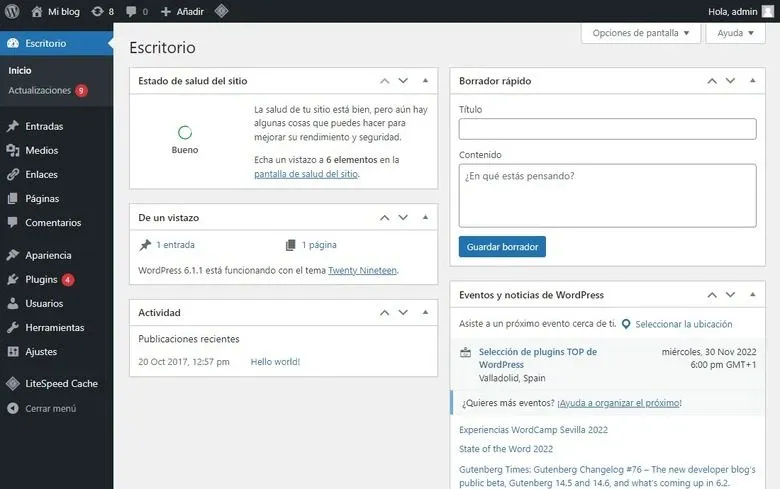Screen dimensions: 780x489
Task: Open the Ayuda dropdown
Action: [735, 33]
